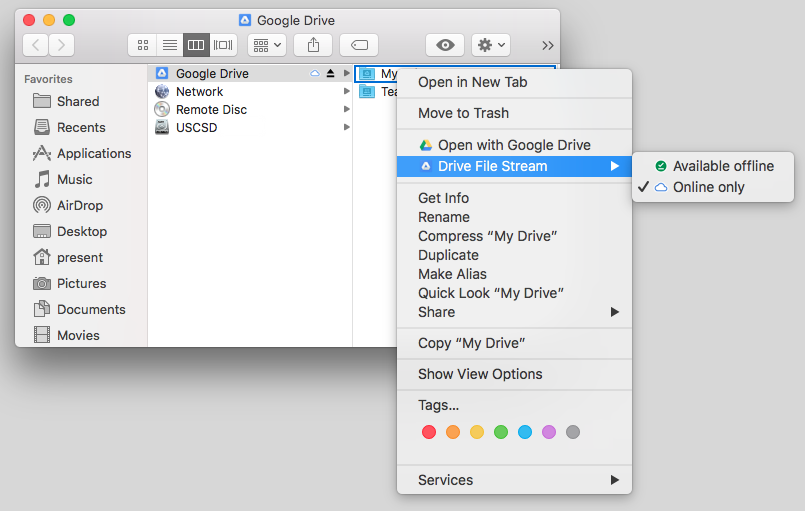Choose Get Info from context menu
This screenshot has width=805, height=511.
click(x=514, y=198)
